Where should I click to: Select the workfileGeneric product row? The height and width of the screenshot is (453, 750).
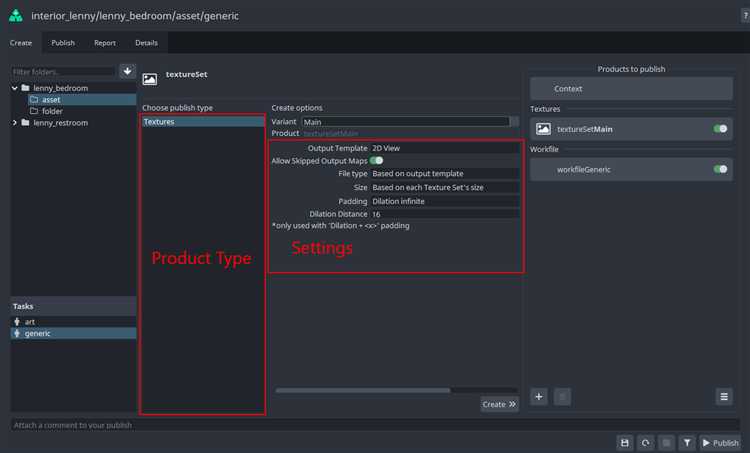[631, 169]
